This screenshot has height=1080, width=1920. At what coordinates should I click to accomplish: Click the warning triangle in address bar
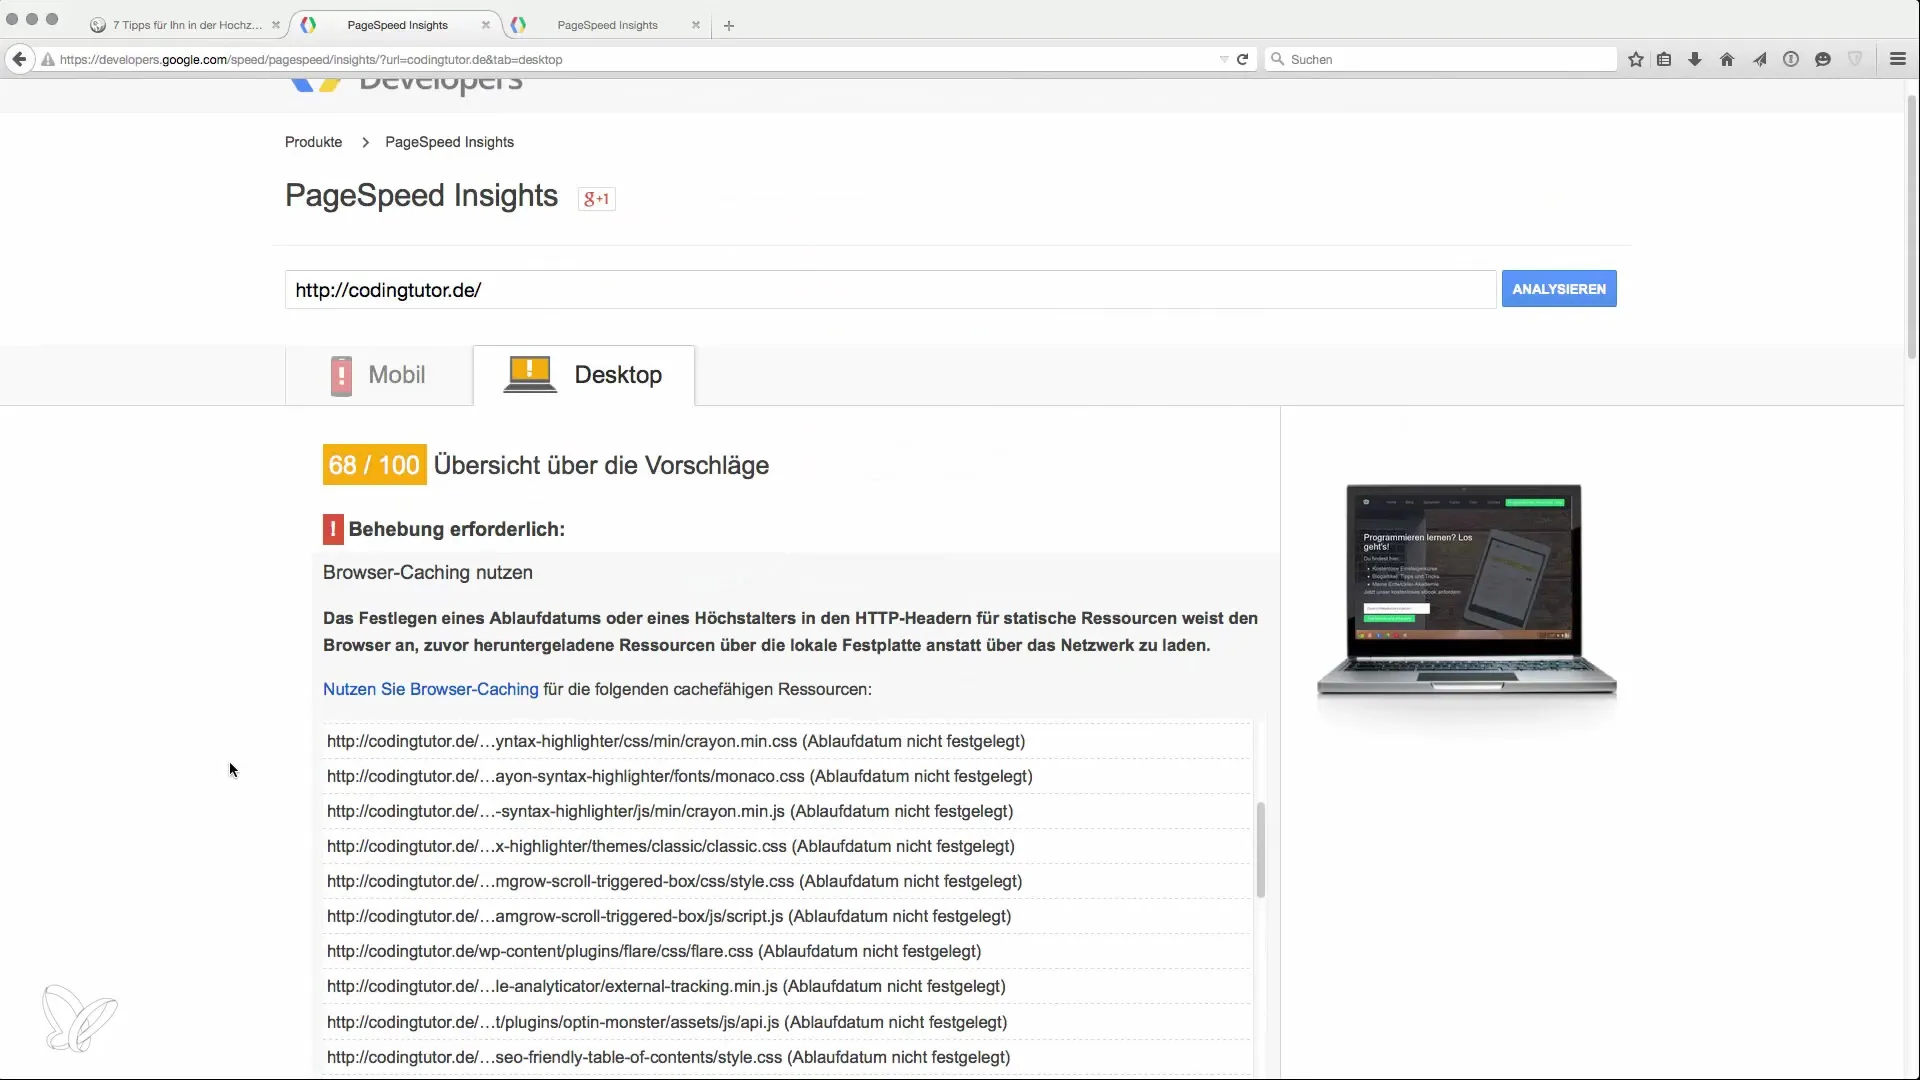[x=47, y=59]
